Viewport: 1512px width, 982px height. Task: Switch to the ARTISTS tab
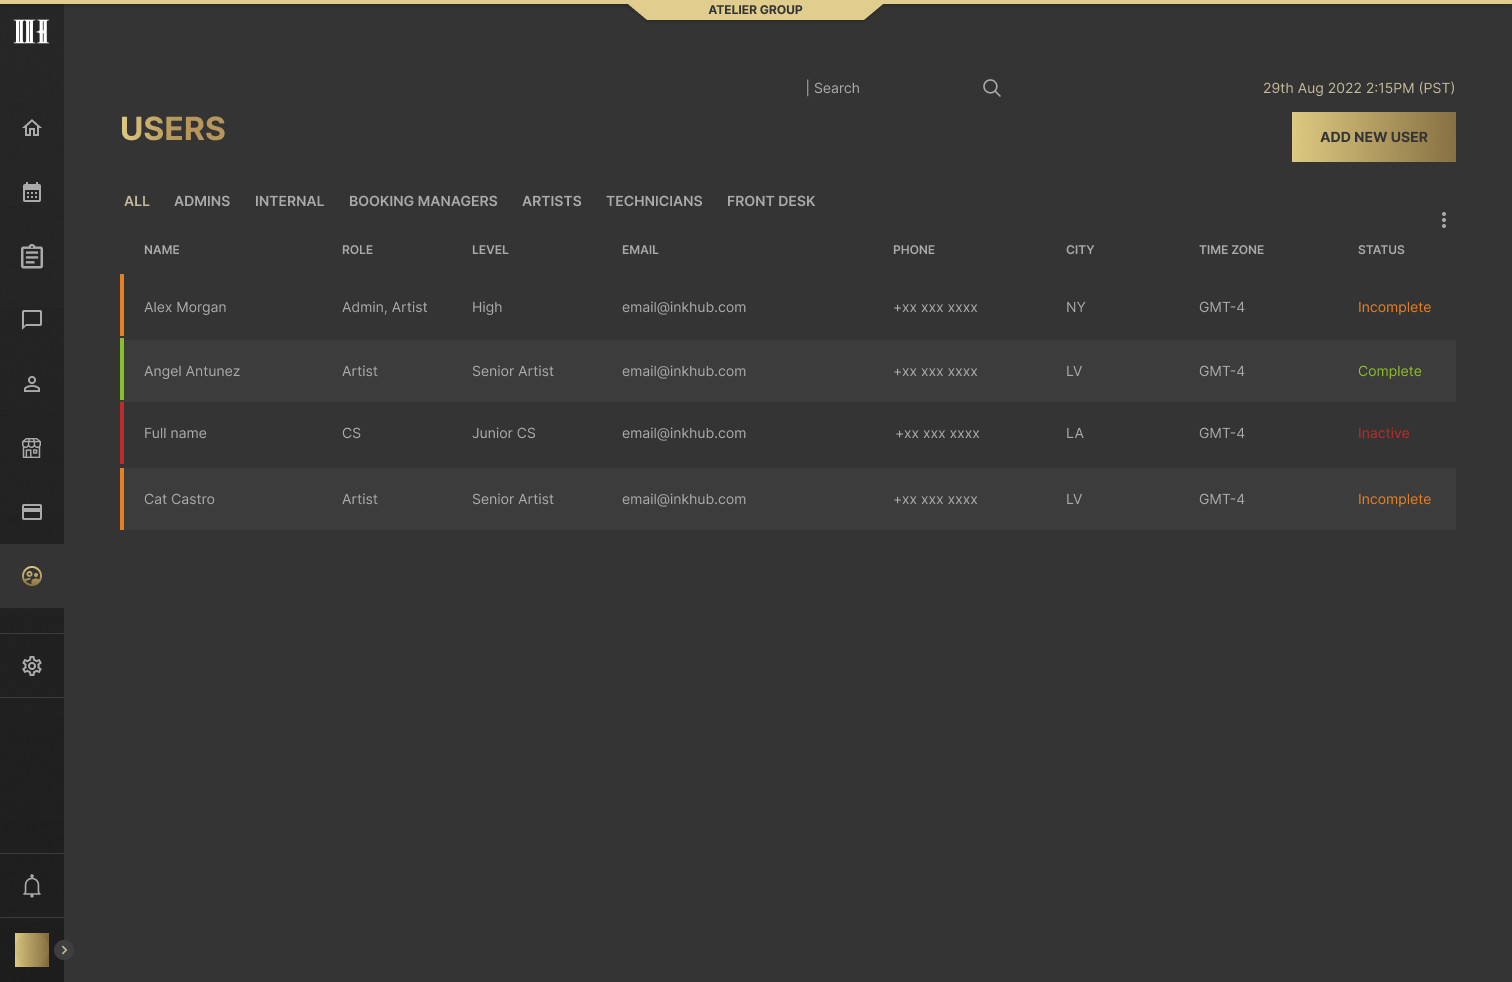[x=552, y=201]
